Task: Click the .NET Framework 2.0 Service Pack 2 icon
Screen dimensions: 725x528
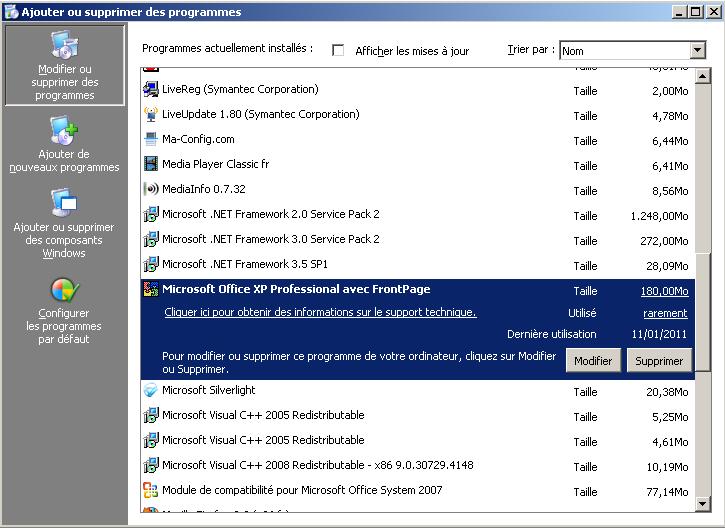Action: pyautogui.click(x=151, y=214)
